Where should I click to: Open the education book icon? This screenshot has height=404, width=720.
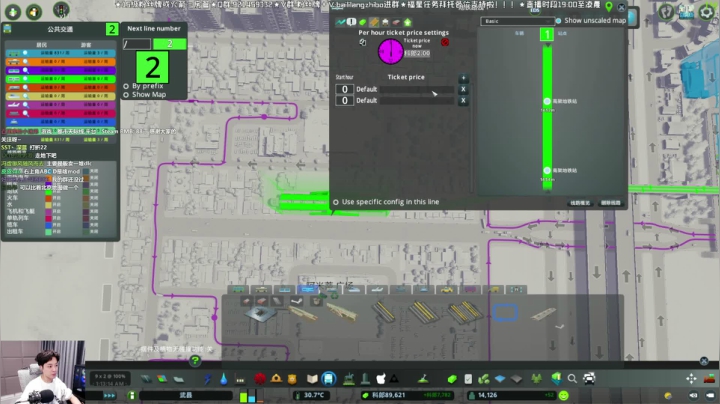pyautogui.click(x=312, y=379)
